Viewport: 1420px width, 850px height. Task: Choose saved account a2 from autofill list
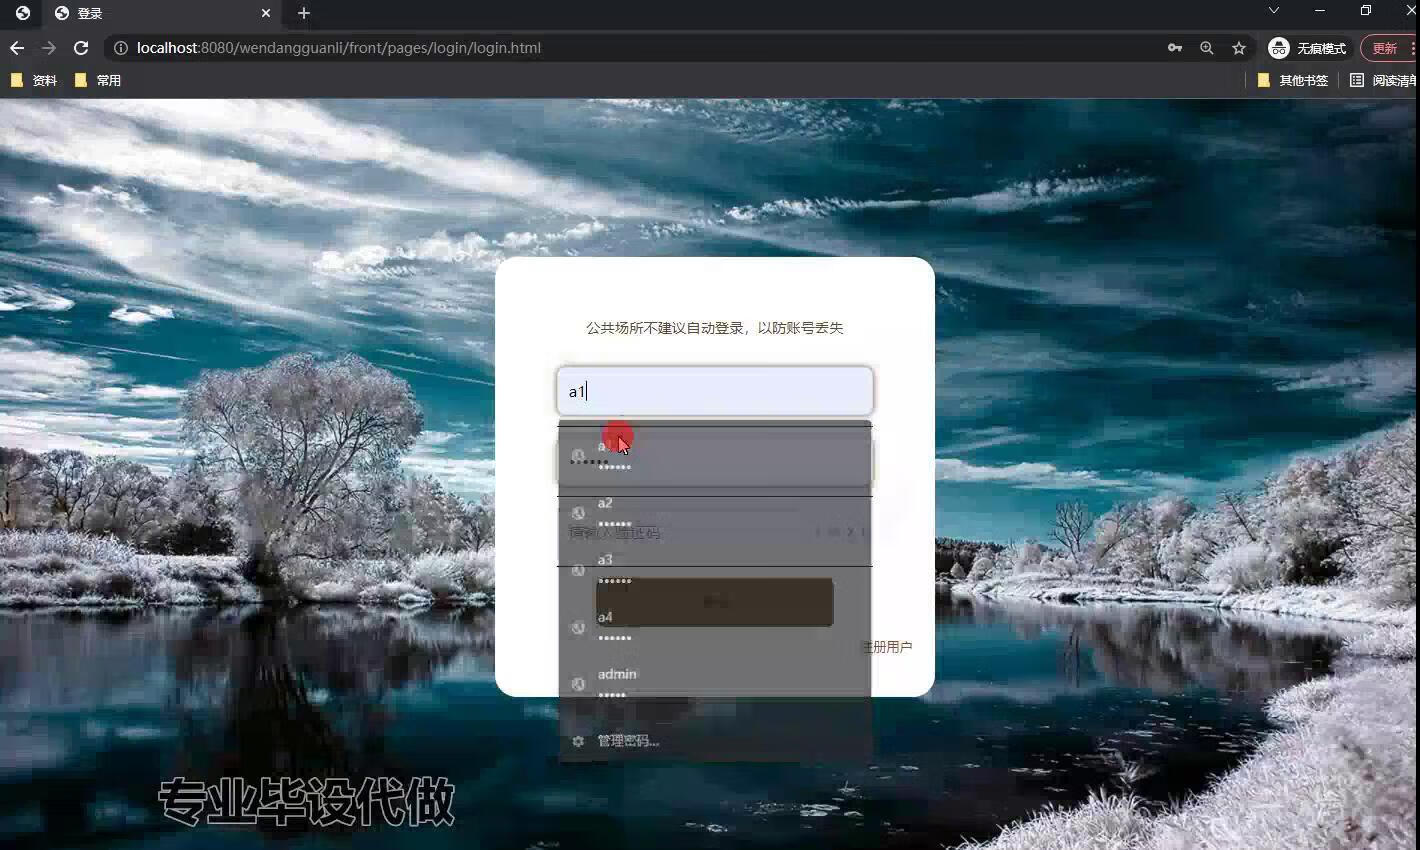pos(715,513)
